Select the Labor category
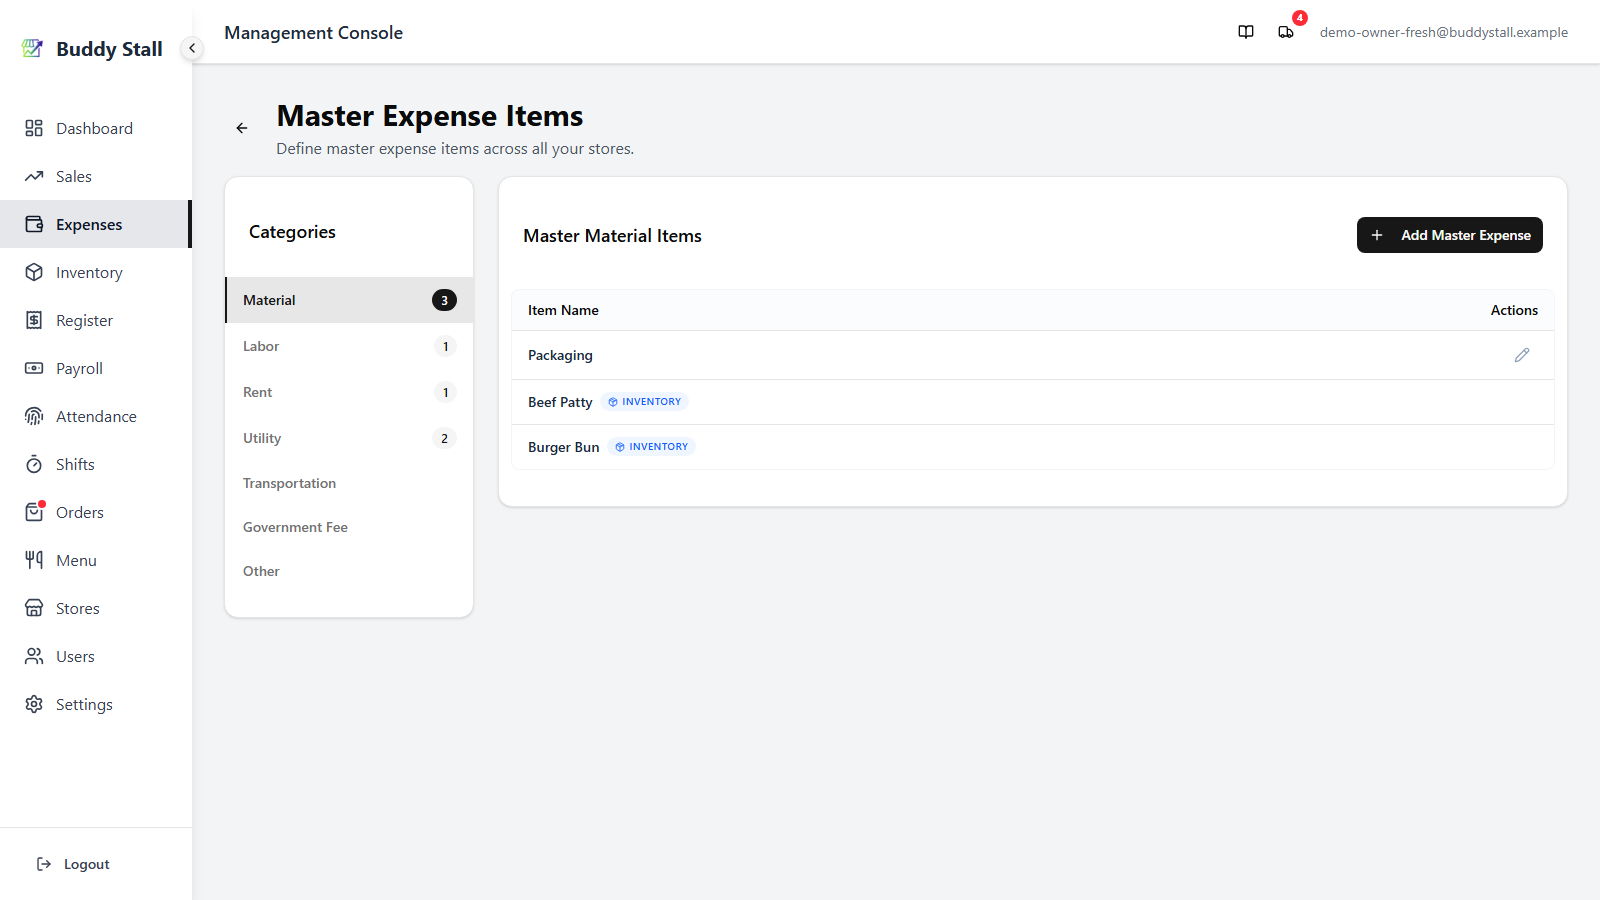Viewport: 1600px width, 900px height. click(349, 346)
